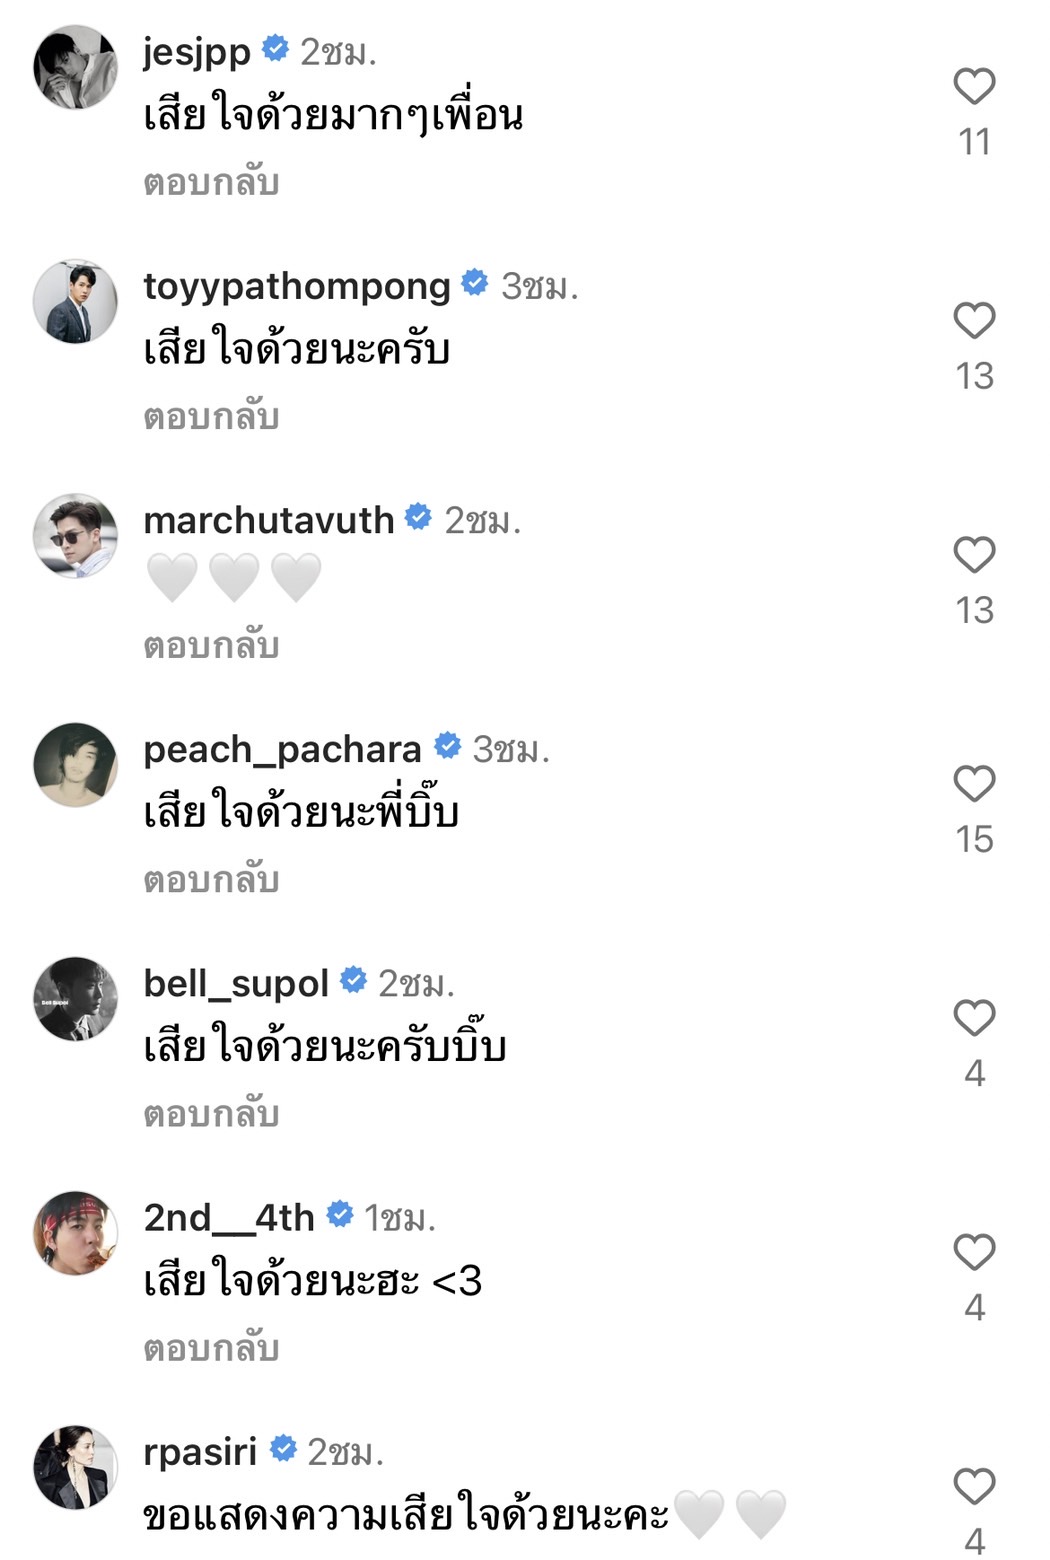1050x1560 pixels.
Task: Click the like count 13 on toyypathompong's comment
Action: [977, 377]
